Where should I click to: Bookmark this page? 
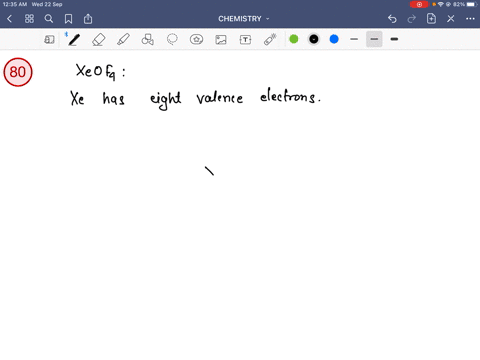tap(68, 19)
